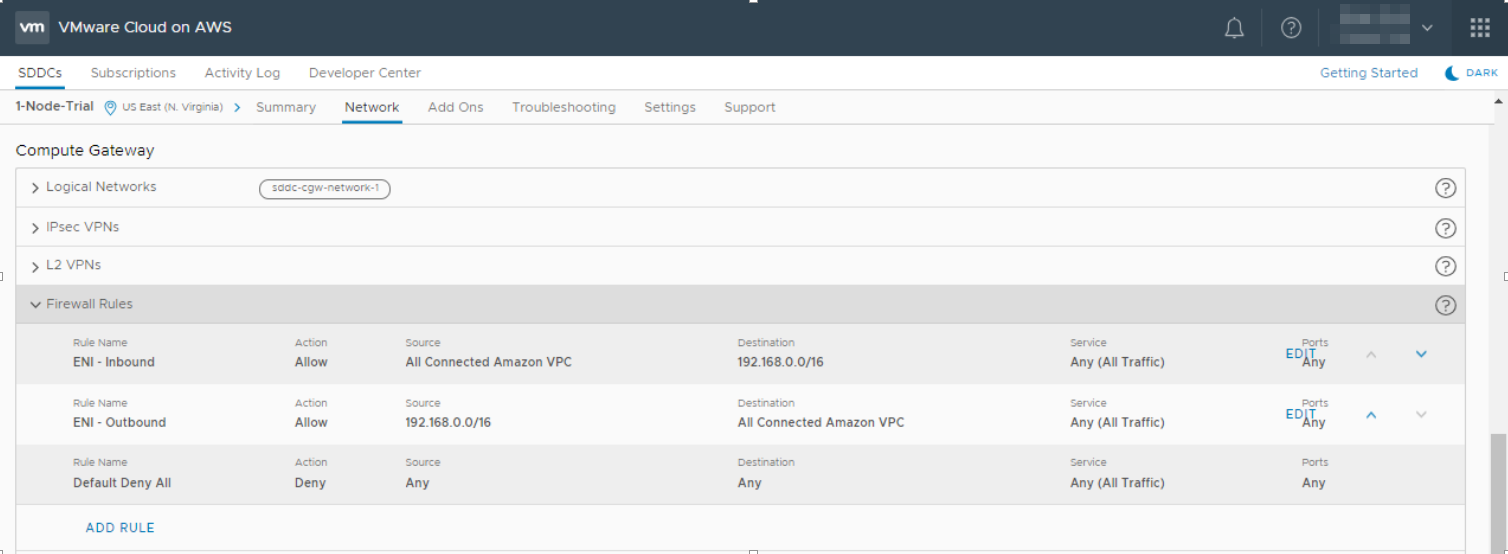The image size is (1508, 554).
Task: Open the user account dropdown
Action: point(1385,28)
